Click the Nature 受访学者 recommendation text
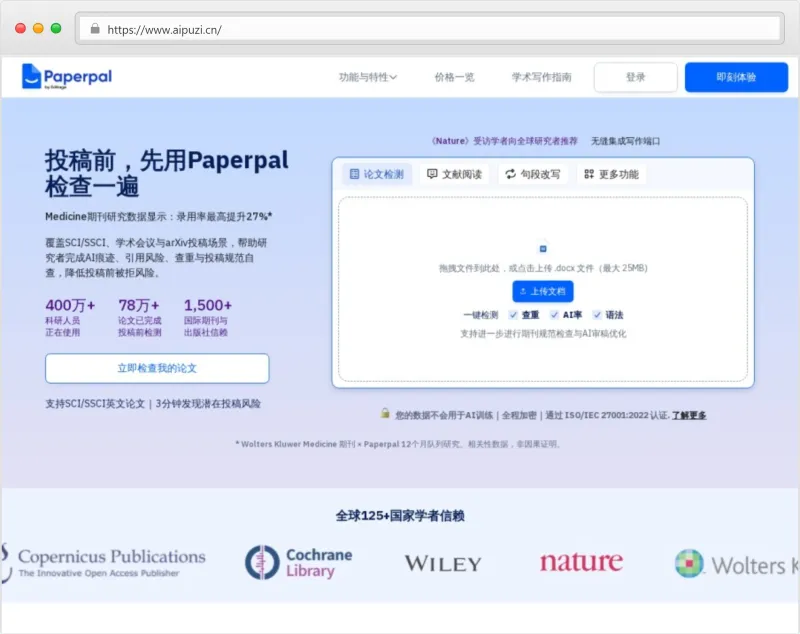The height and width of the screenshot is (634, 800). (505, 141)
